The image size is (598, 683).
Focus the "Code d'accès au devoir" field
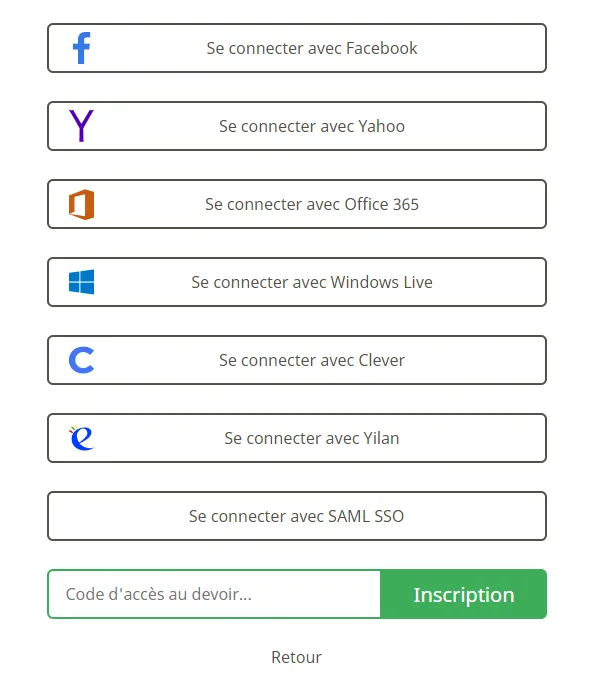click(214, 594)
